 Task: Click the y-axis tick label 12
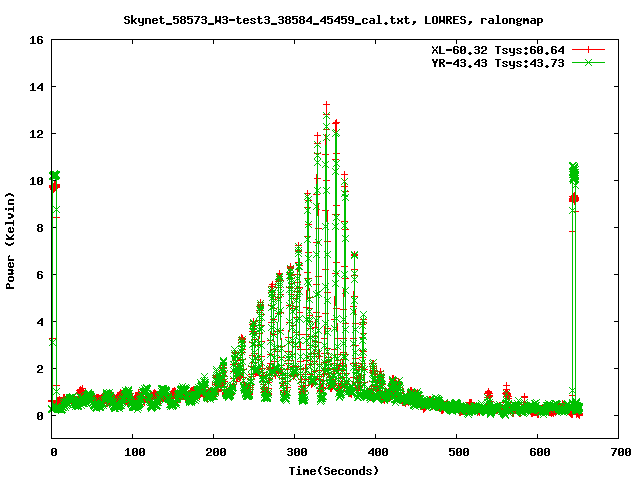pyautogui.click(x=36, y=134)
